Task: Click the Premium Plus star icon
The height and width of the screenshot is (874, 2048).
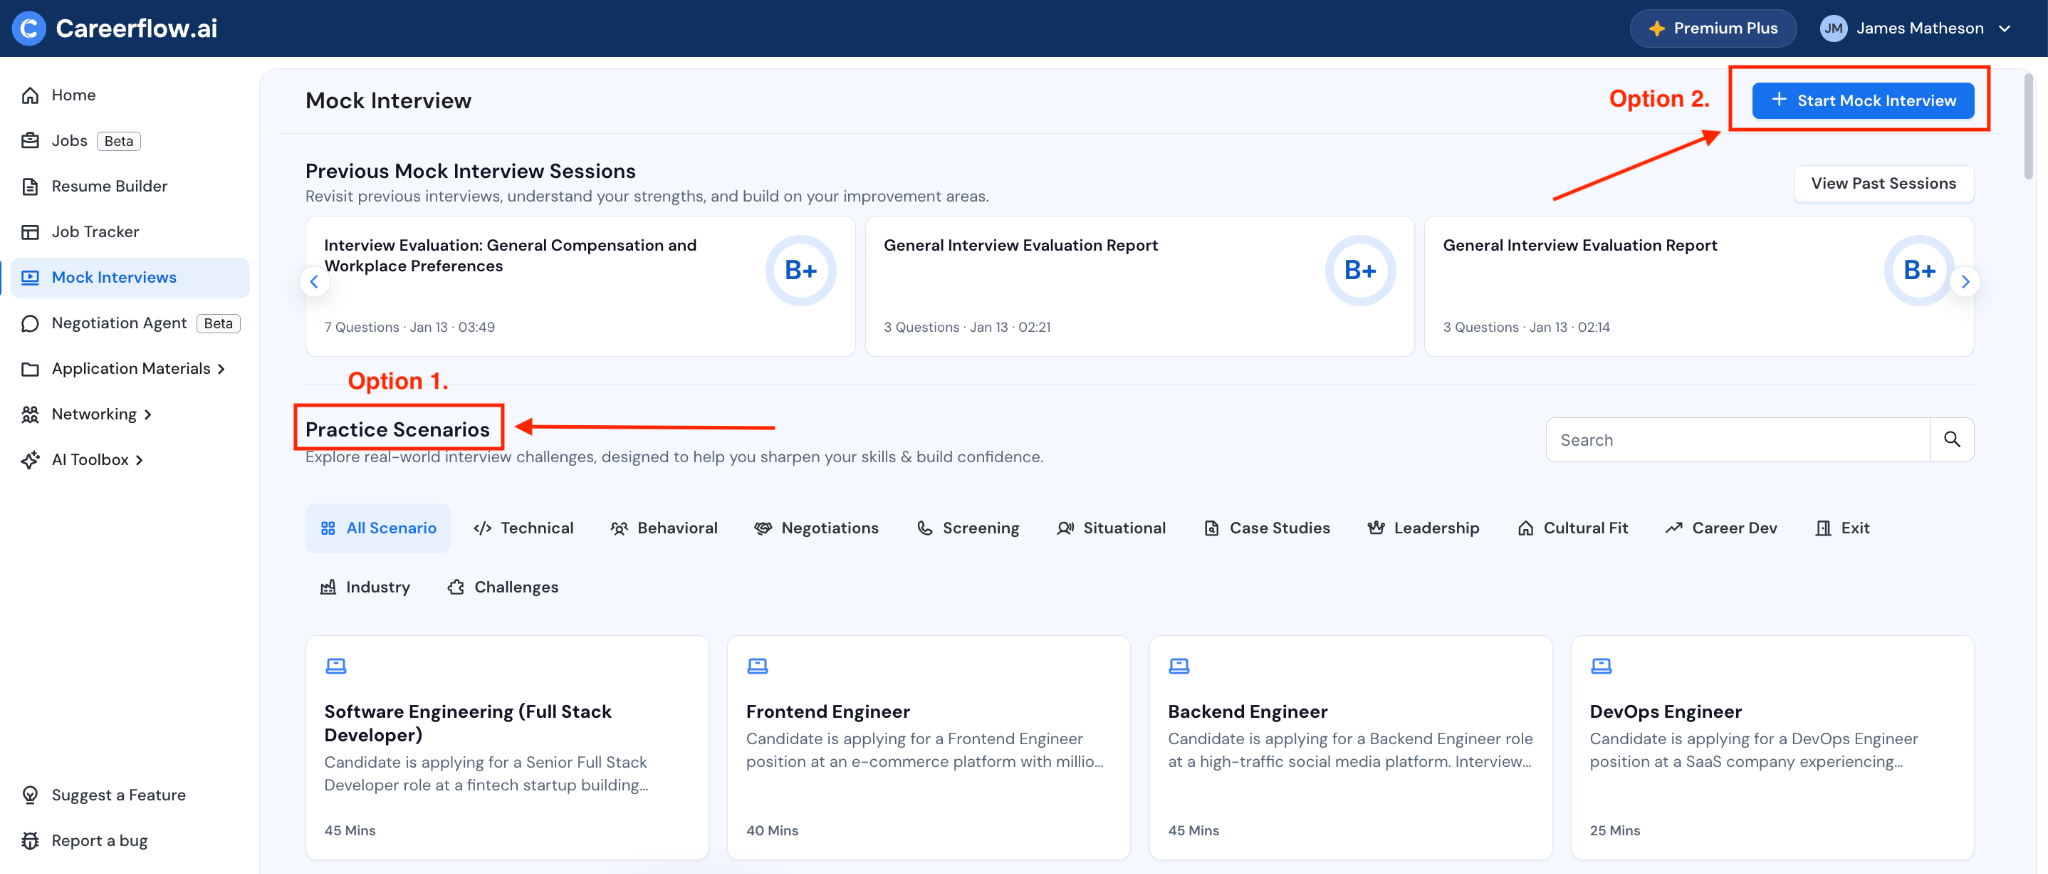Action: 1657,28
